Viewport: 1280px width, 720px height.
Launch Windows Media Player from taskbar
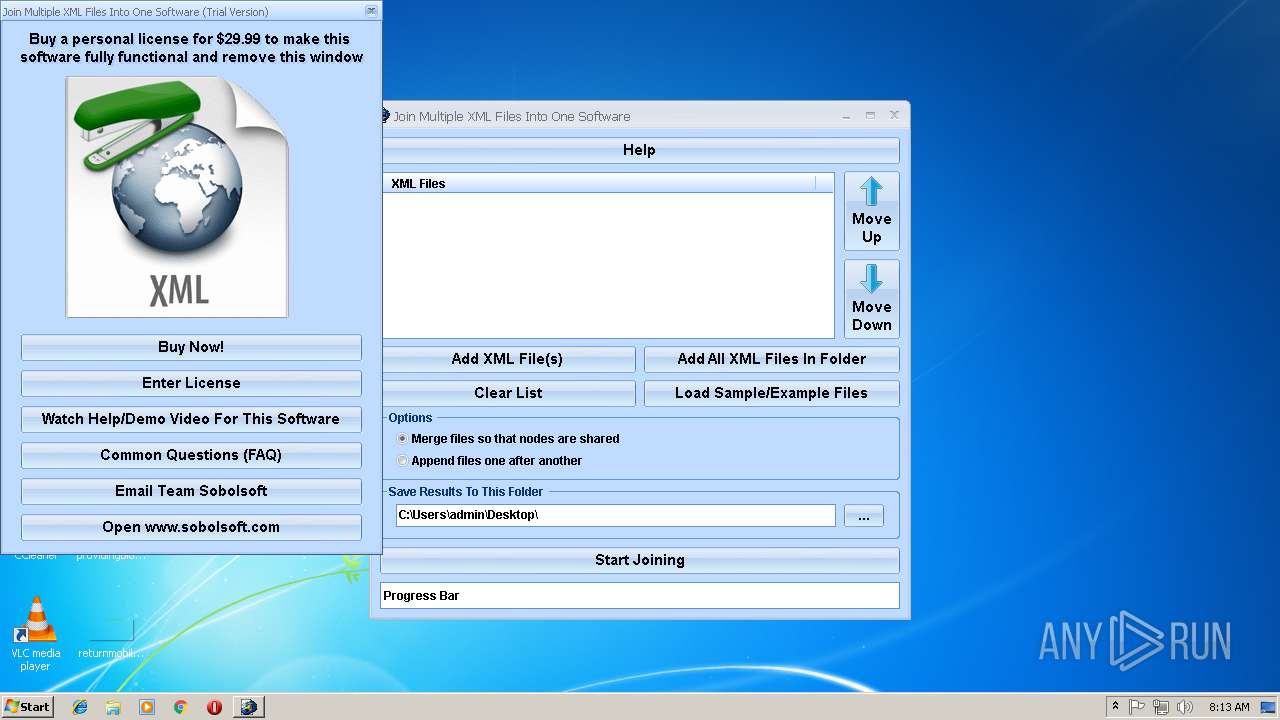[x=147, y=707]
